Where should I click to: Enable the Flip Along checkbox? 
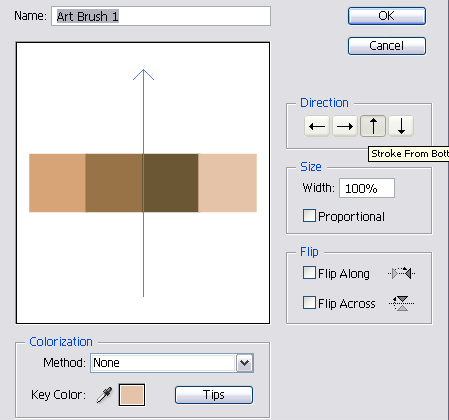[309, 273]
